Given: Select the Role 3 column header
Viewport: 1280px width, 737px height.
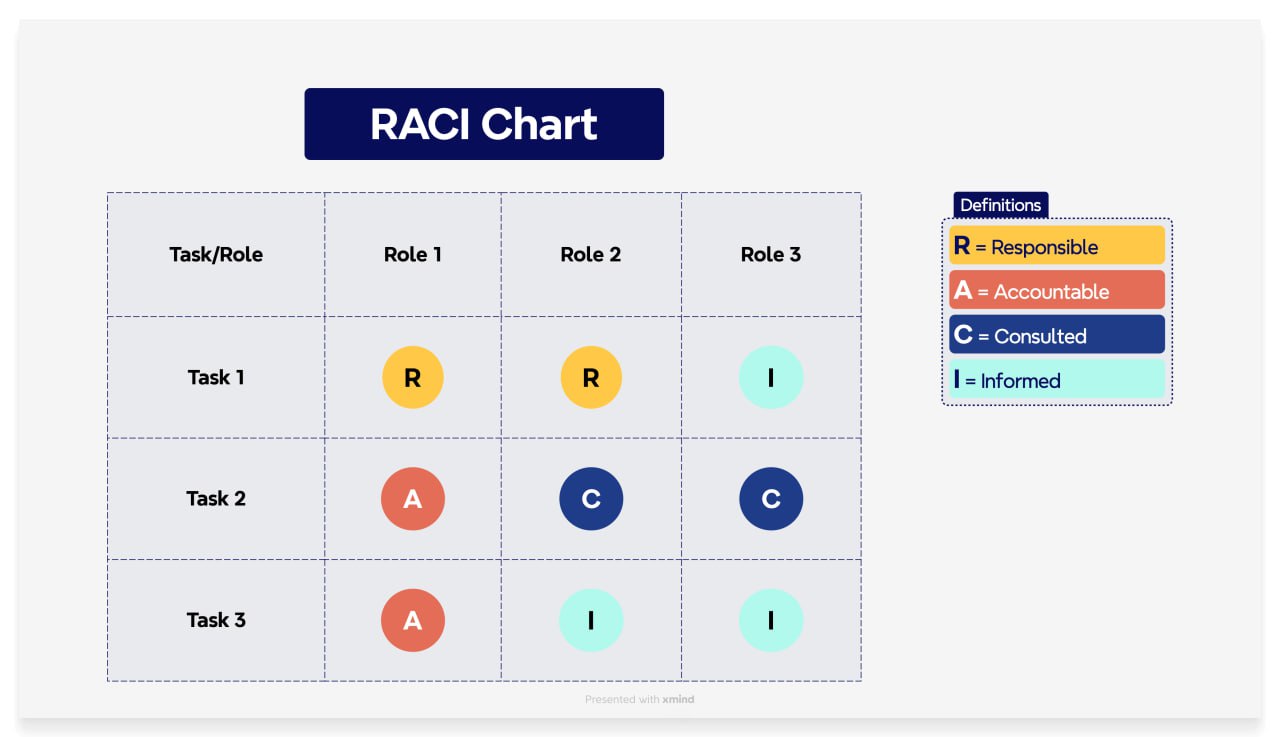Looking at the screenshot, I should pyautogui.click(x=771, y=254).
